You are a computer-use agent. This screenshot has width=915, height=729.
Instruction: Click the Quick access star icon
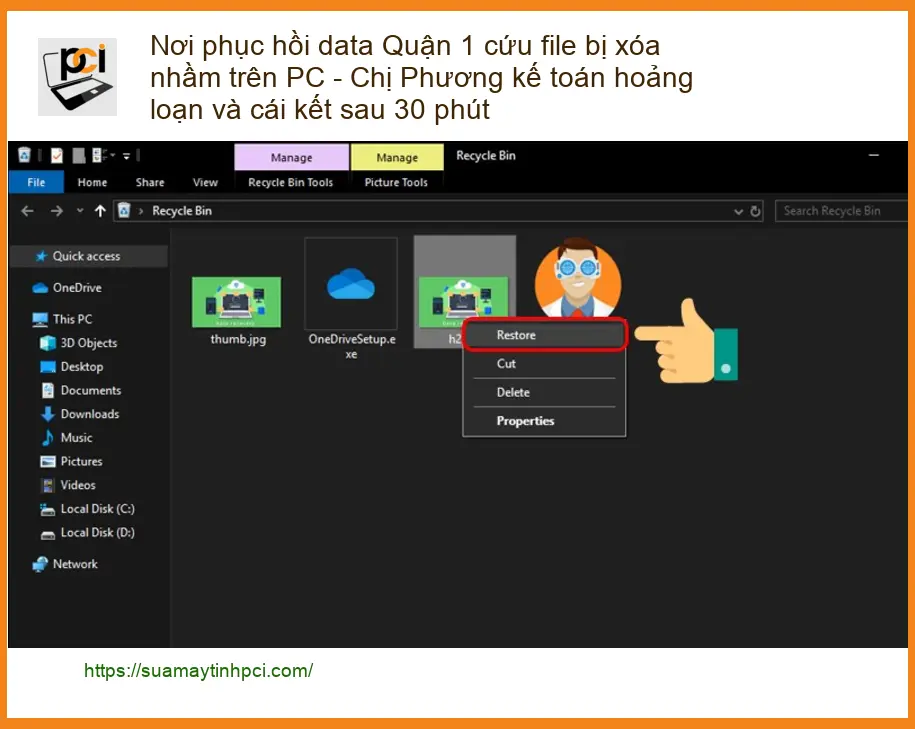pyautogui.click(x=41, y=256)
